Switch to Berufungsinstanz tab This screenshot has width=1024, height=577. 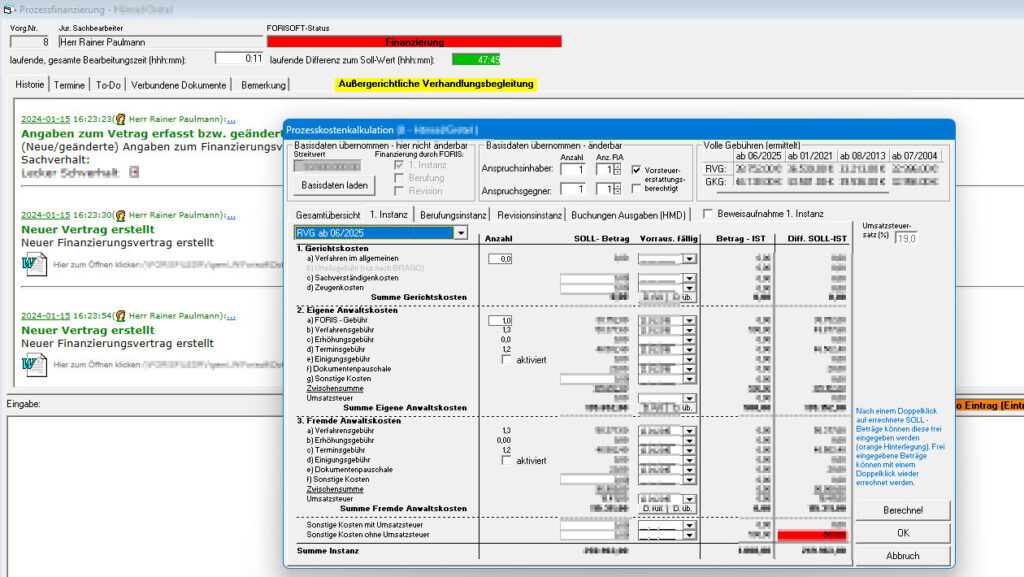click(x=453, y=215)
